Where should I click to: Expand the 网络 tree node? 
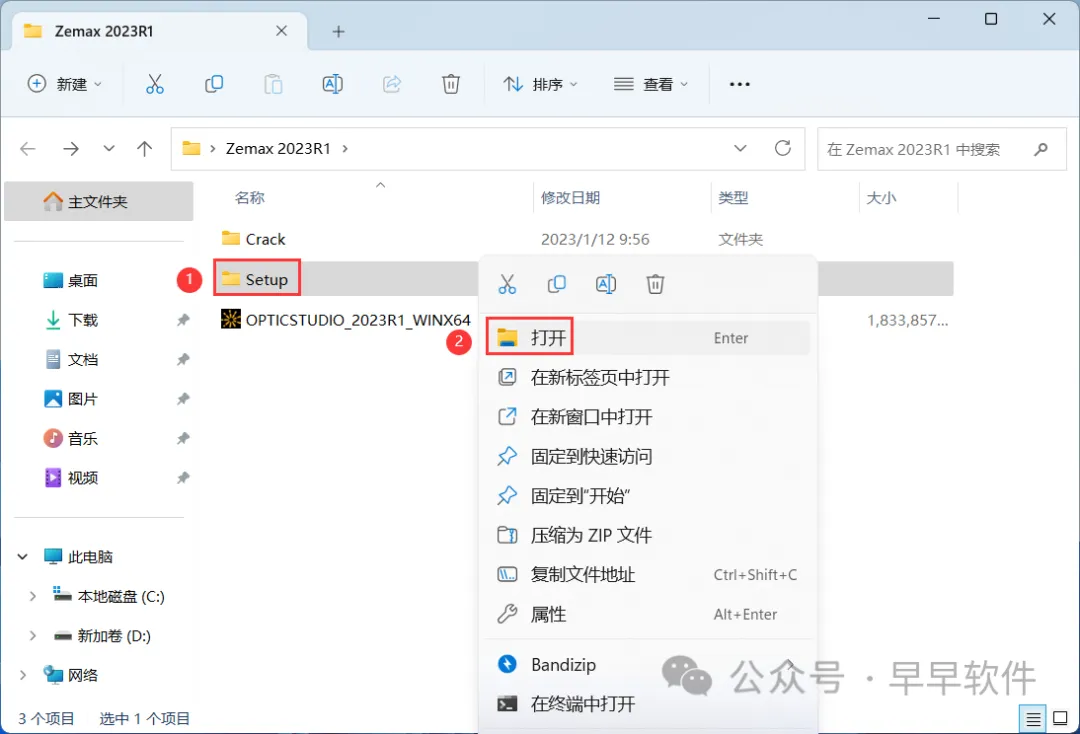23,675
